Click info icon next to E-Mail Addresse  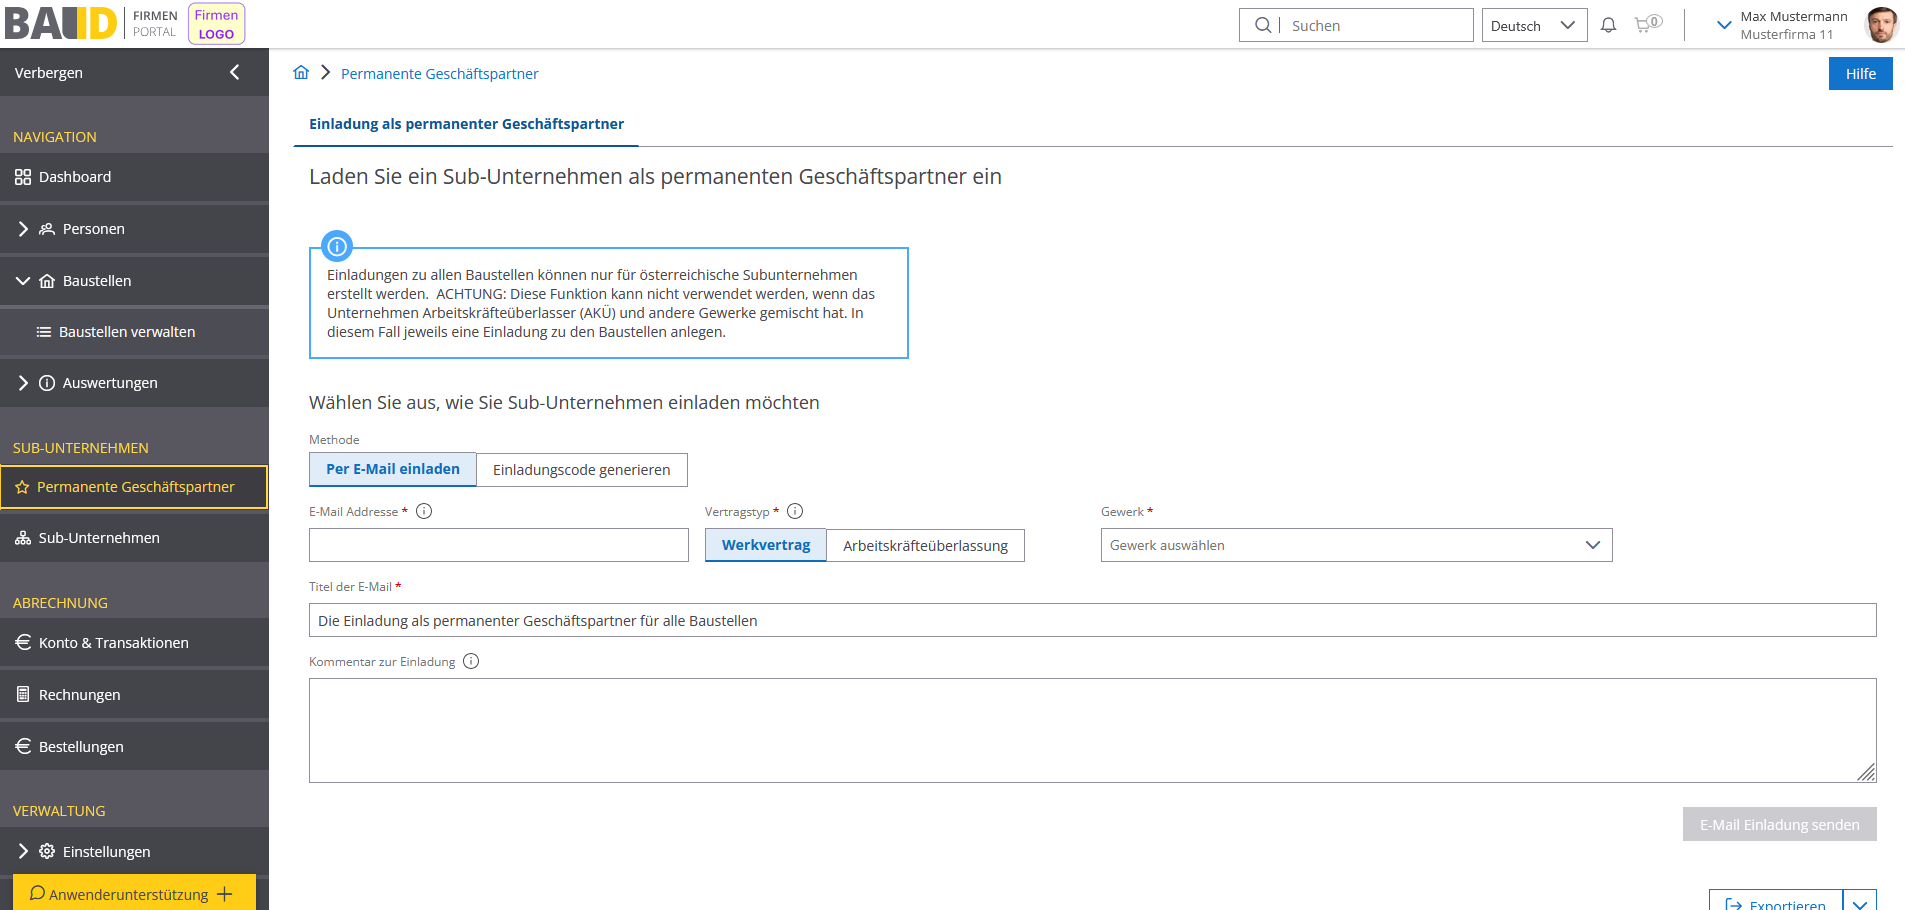click(x=424, y=511)
